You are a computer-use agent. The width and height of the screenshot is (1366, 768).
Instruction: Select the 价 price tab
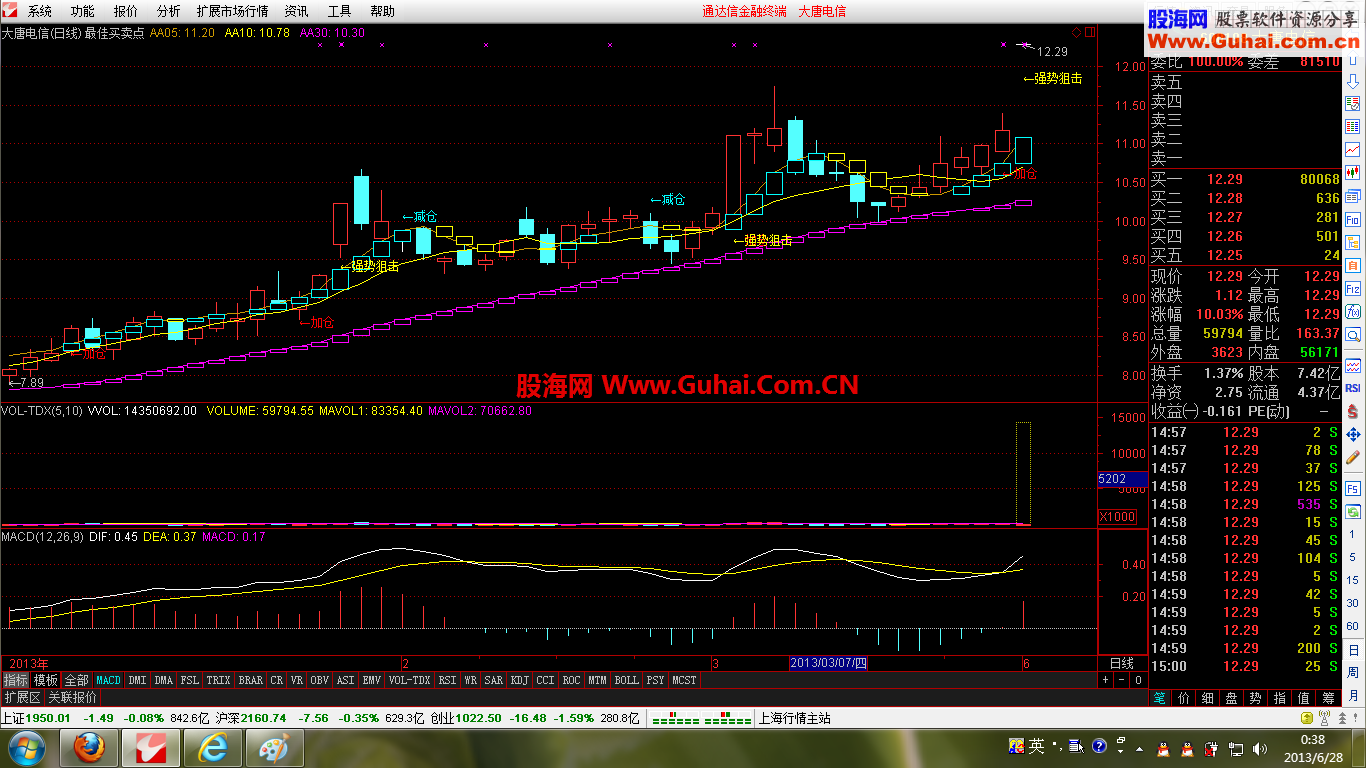pyautogui.click(x=1184, y=698)
